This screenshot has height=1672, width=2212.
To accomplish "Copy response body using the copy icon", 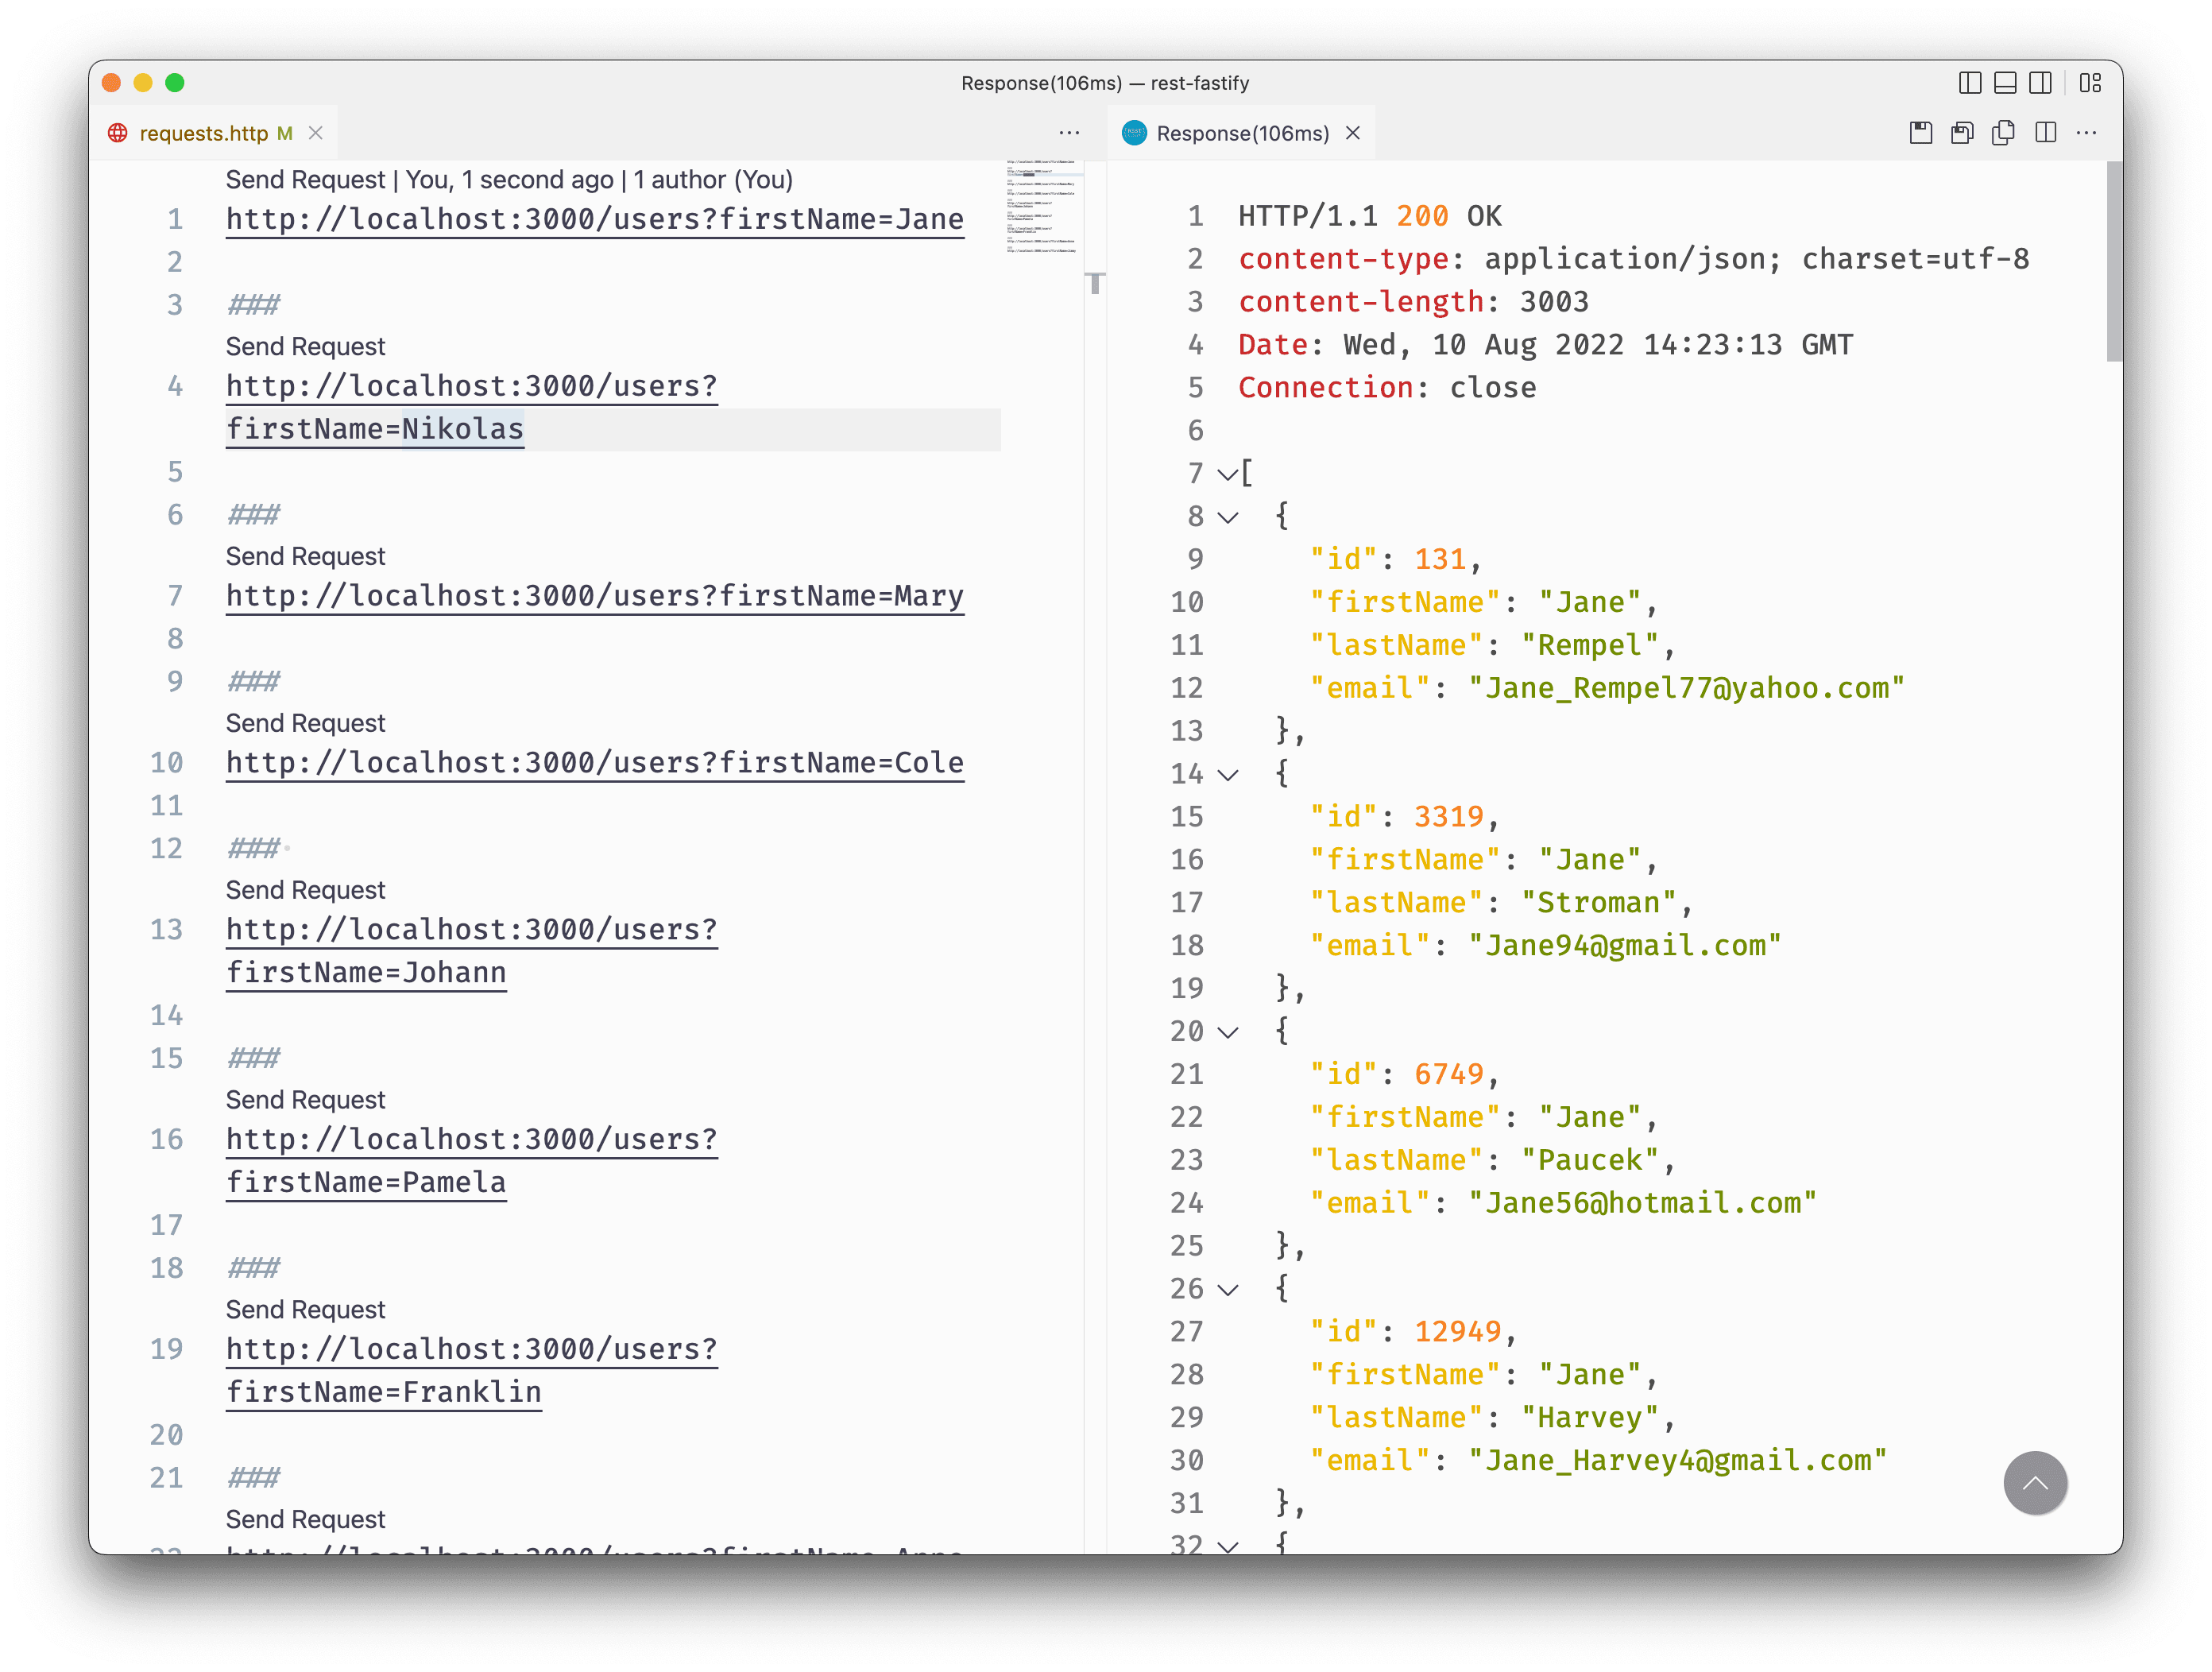I will (x=2003, y=133).
